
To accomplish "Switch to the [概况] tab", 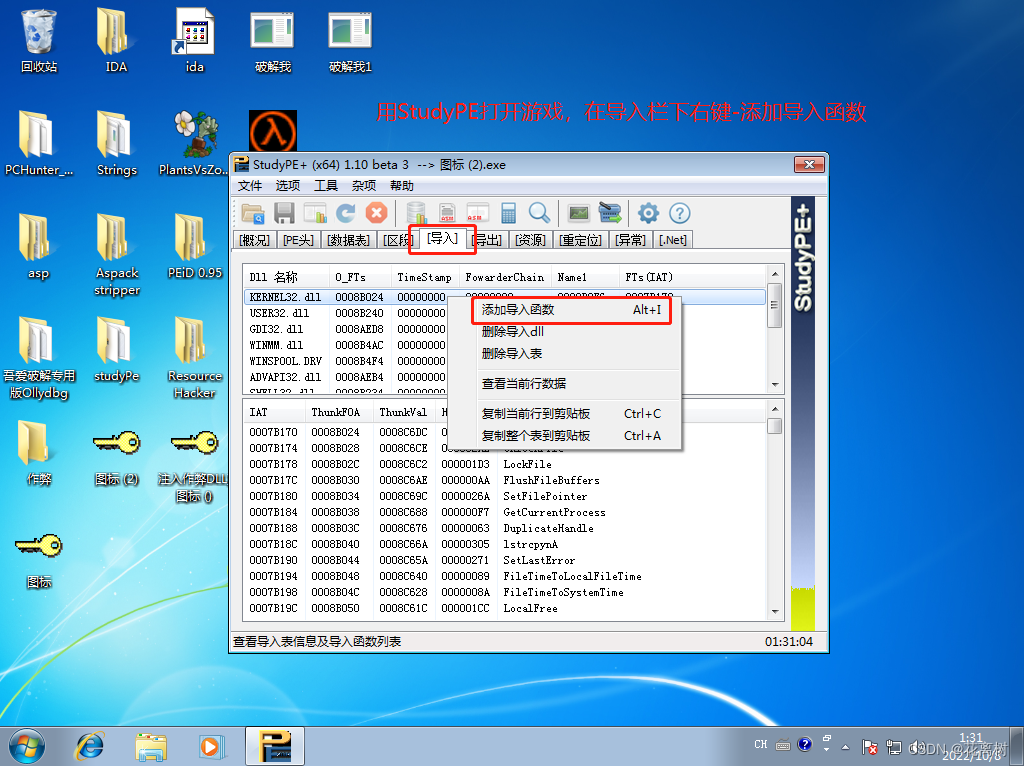I will [x=255, y=240].
